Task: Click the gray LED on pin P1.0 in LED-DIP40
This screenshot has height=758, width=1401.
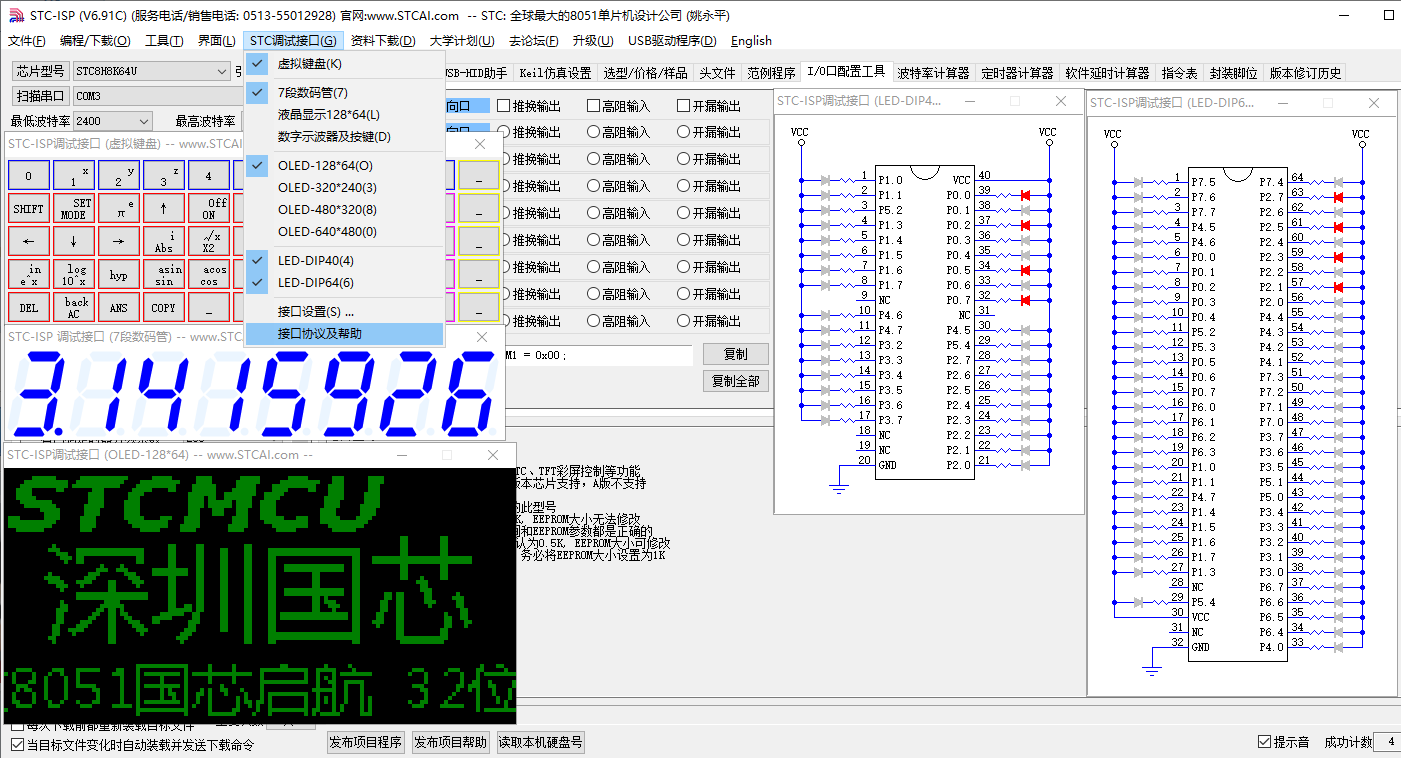Action: tap(826, 180)
